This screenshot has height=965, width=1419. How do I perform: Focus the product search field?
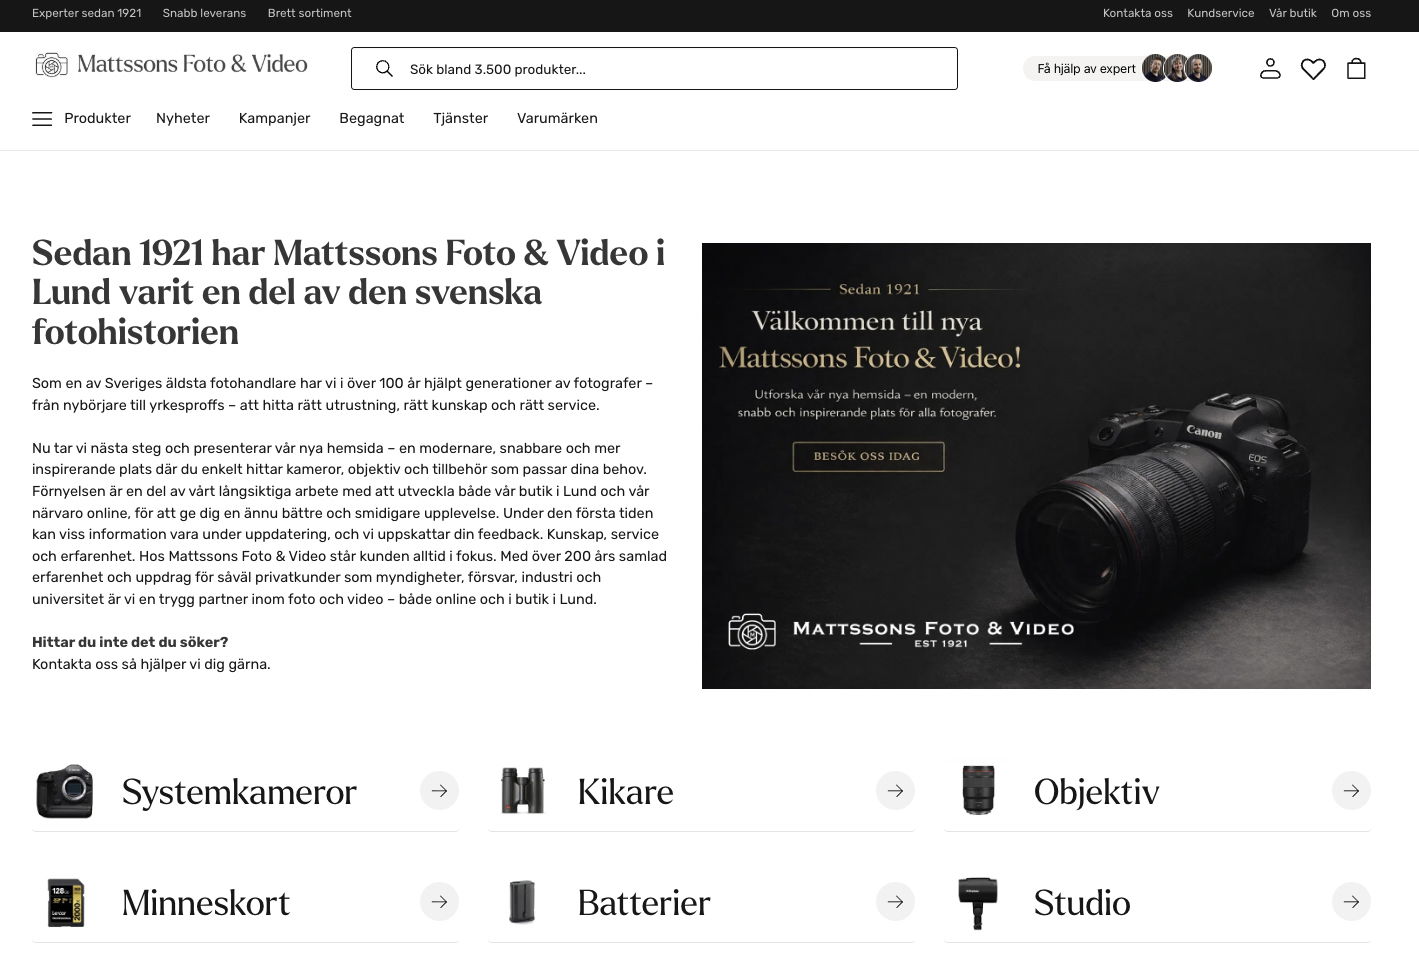(654, 68)
